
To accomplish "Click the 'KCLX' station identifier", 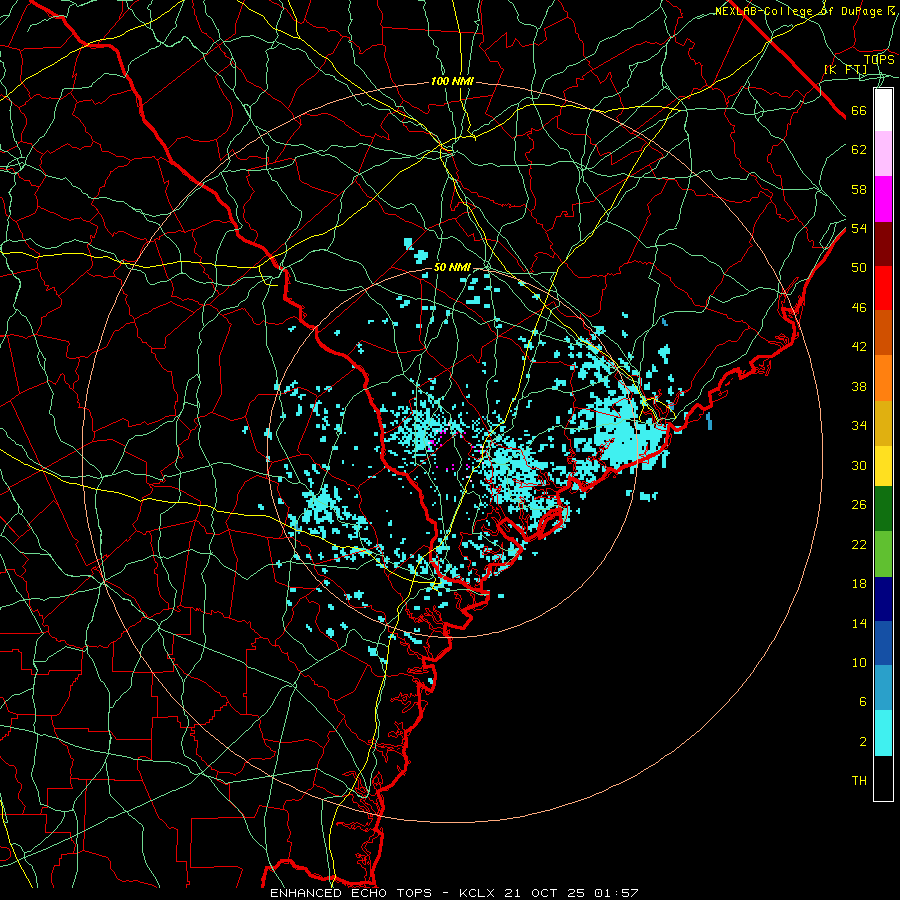I will pyautogui.click(x=478, y=893).
